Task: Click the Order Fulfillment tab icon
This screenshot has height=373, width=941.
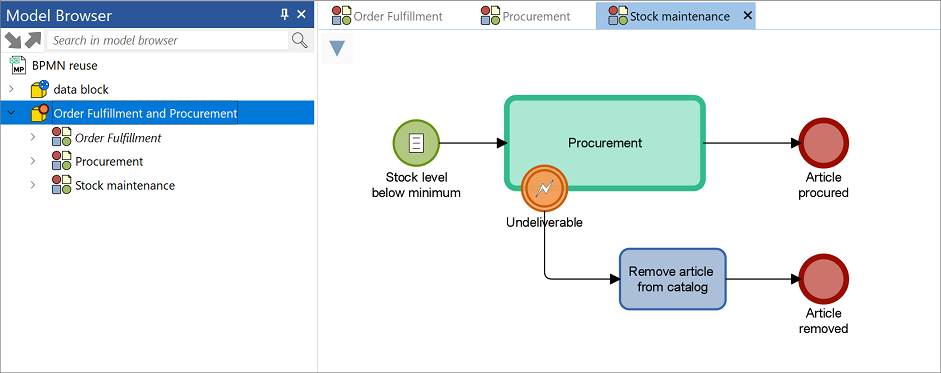Action: 342,16
